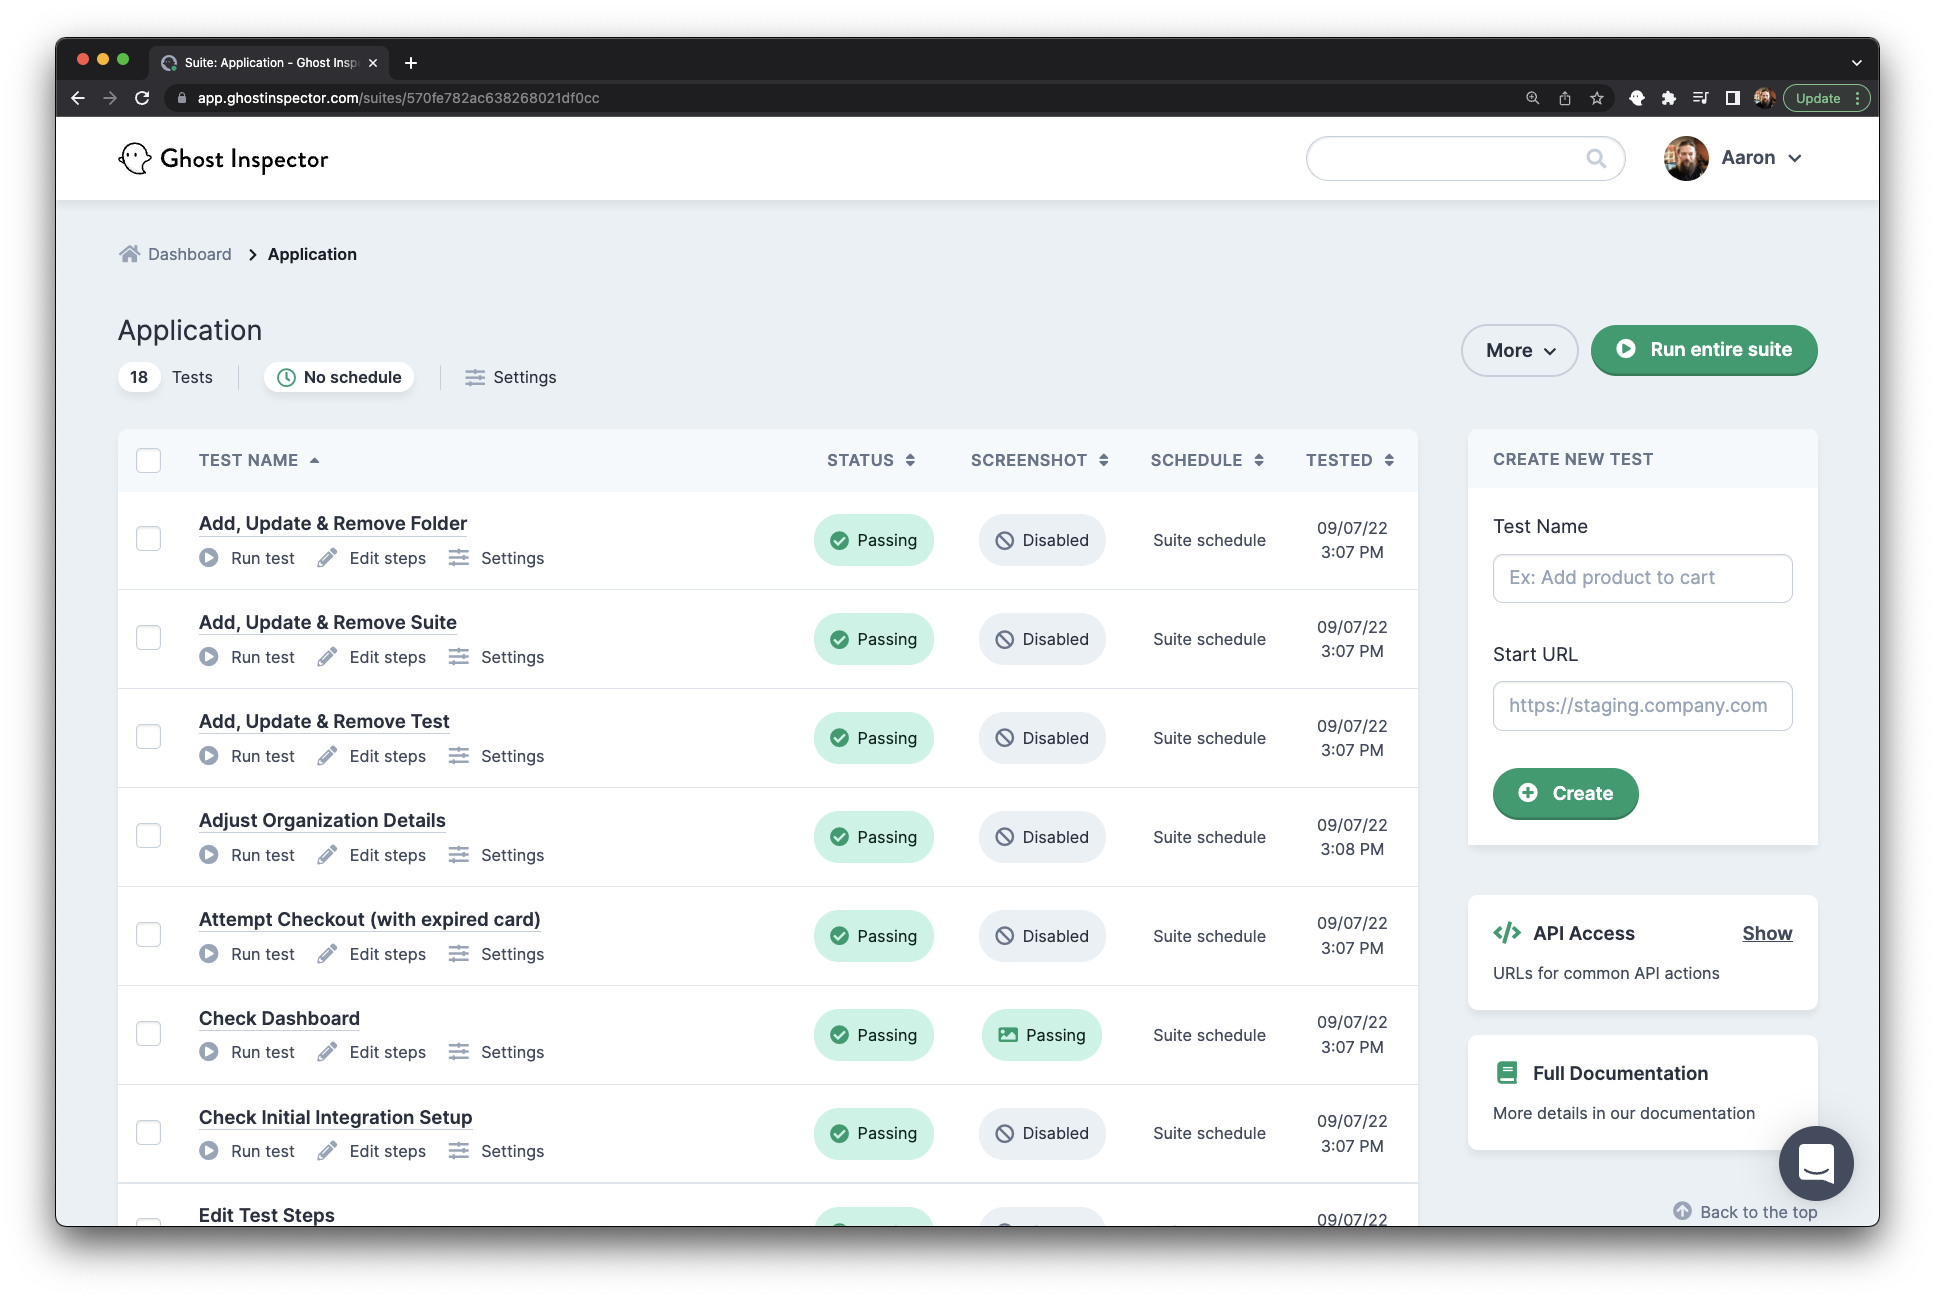Open suite Settings next to No schedule
Screen dimensions: 1935x1300
(511, 378)
